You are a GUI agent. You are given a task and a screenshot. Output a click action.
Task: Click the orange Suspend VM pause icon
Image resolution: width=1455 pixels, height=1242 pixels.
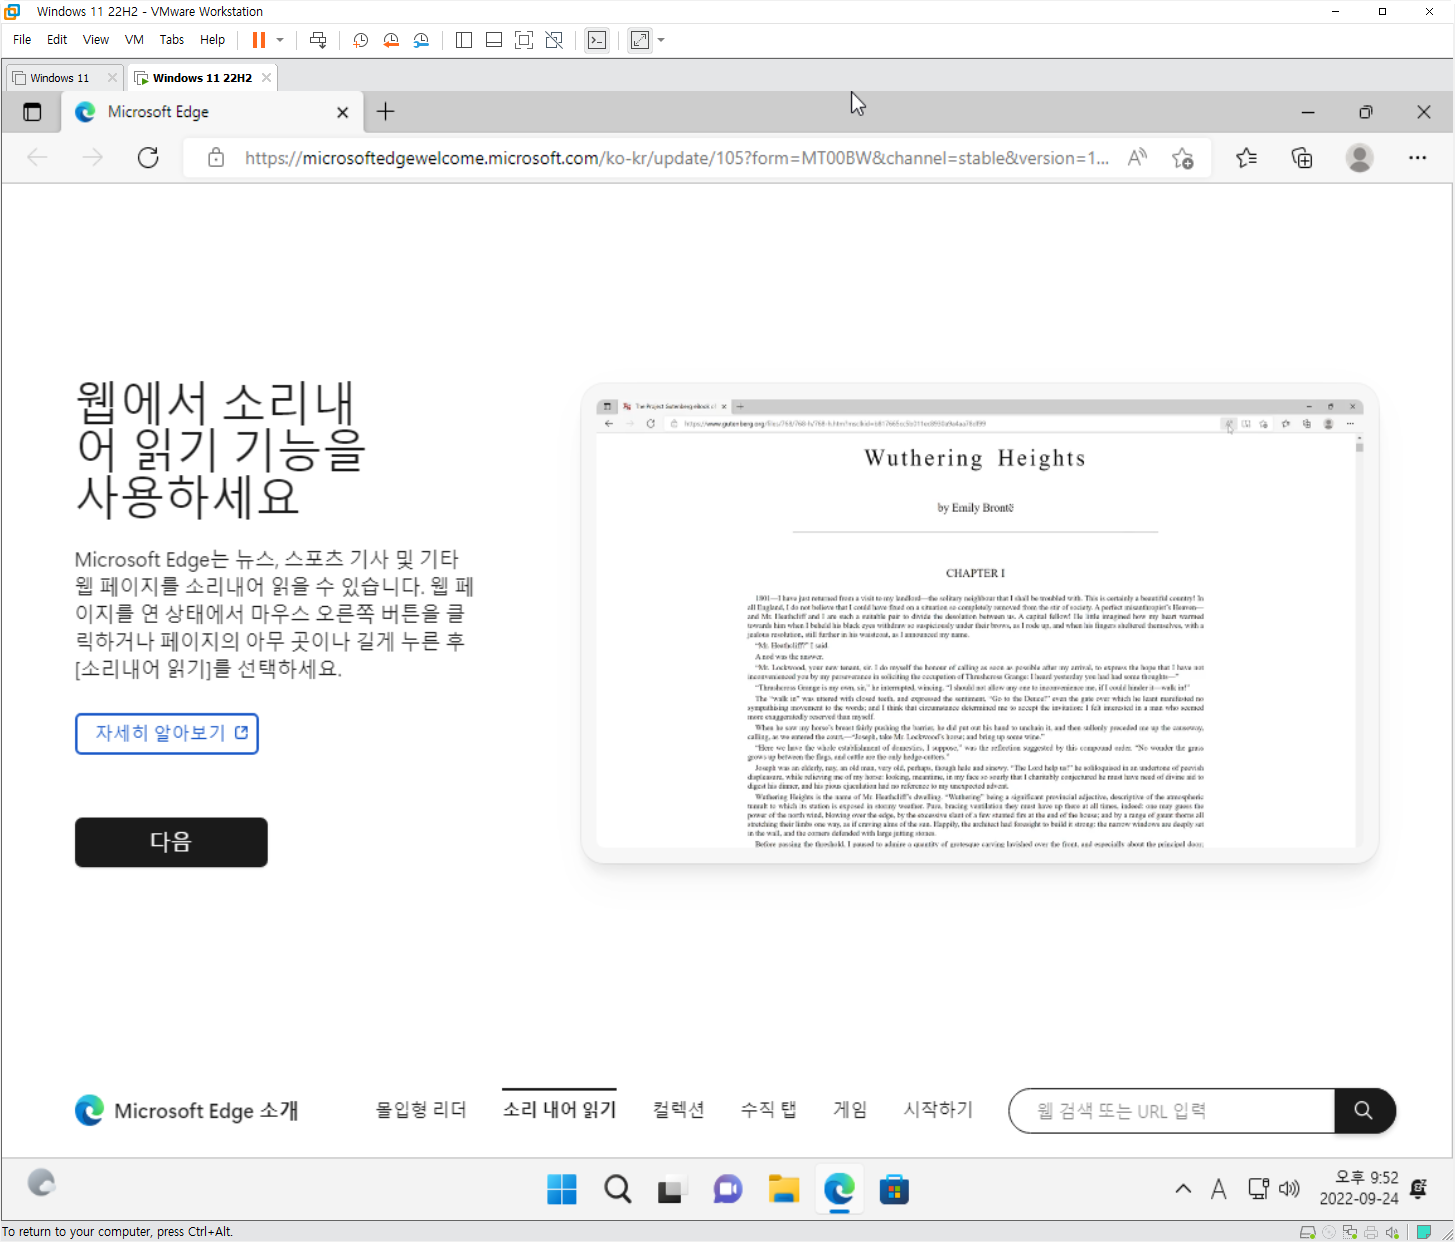pyautogui.click(x=259, y=40)
